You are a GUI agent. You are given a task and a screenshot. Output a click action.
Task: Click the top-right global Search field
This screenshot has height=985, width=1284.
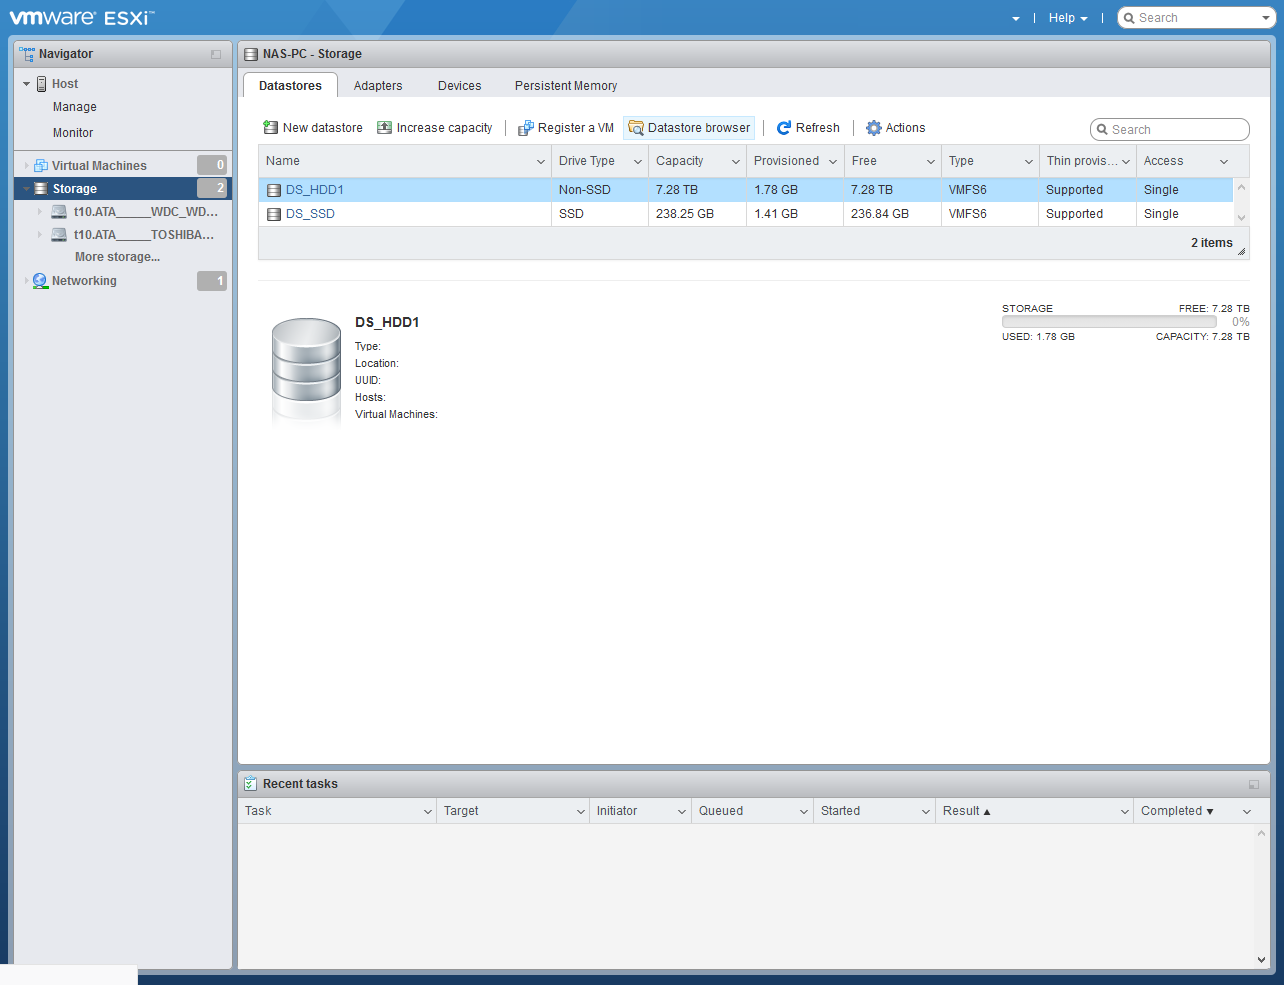1196,18
